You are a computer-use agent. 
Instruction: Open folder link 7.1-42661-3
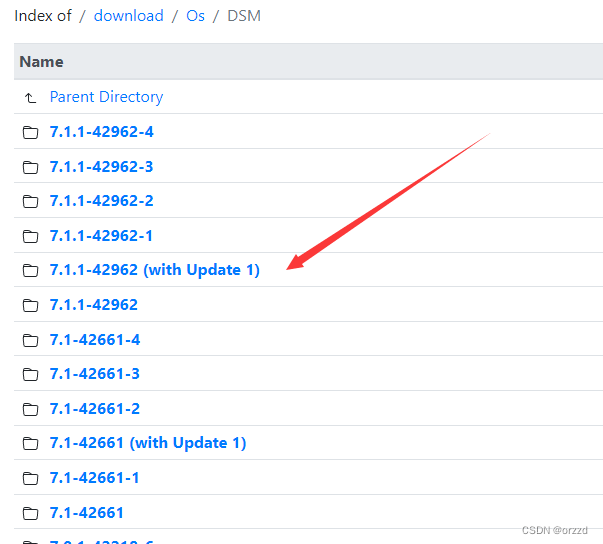click(95, 374)
